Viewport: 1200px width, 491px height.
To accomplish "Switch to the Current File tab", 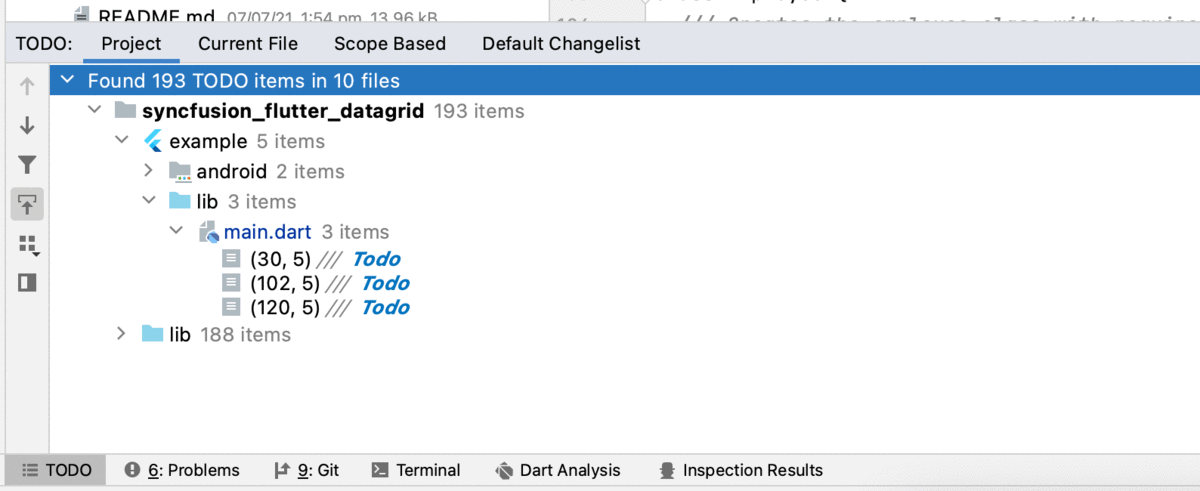I will tap(247, 44).
